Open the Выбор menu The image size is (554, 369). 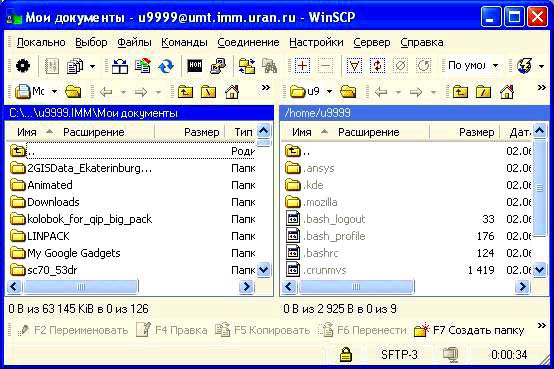(91, 42)
